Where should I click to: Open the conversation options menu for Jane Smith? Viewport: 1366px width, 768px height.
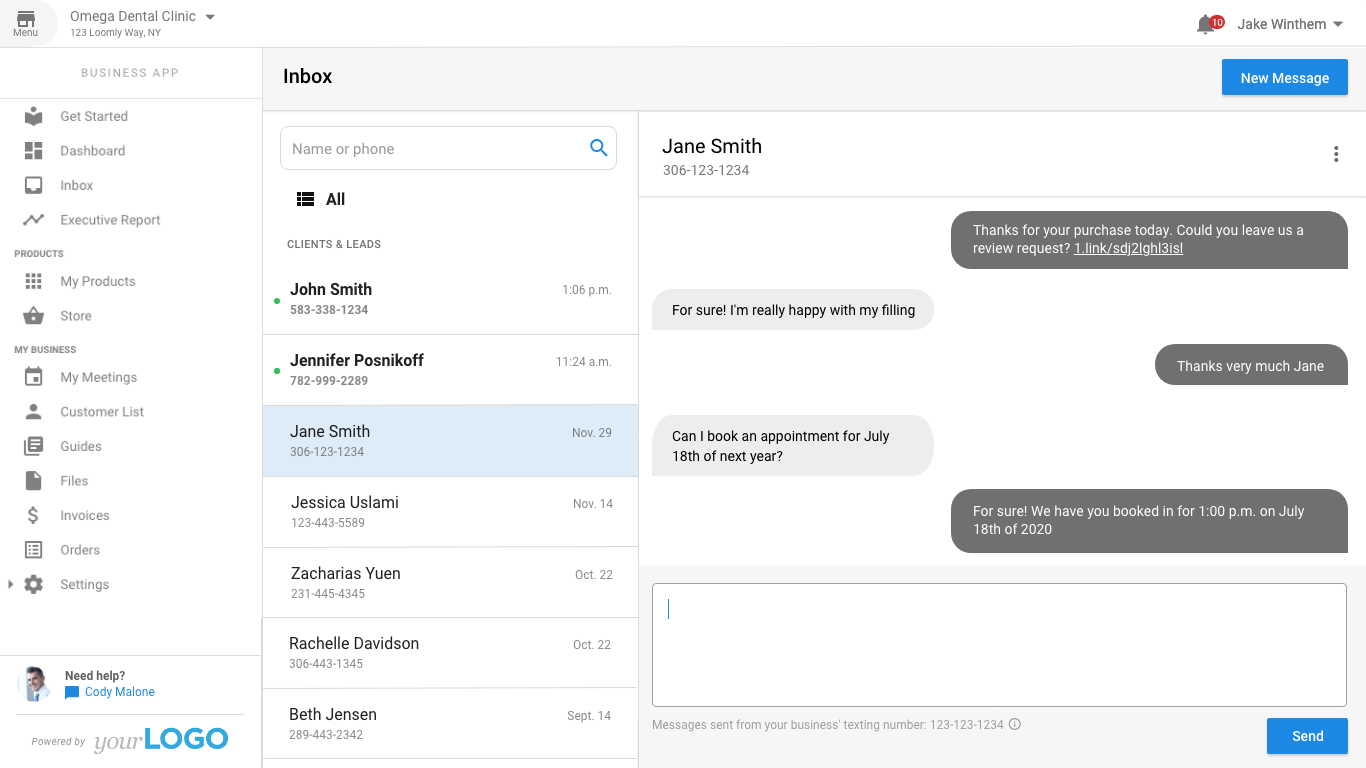1336,154
